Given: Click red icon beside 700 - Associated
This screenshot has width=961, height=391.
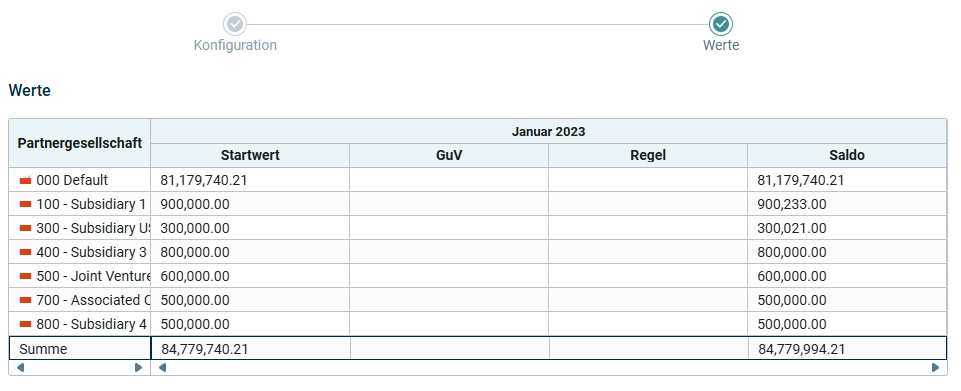Looking at the screenshot, I should (25, 300).
